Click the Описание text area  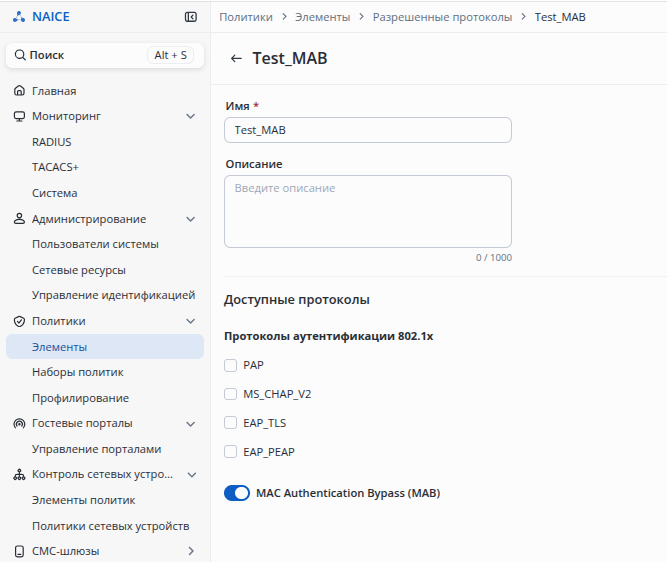pos(367,211)
